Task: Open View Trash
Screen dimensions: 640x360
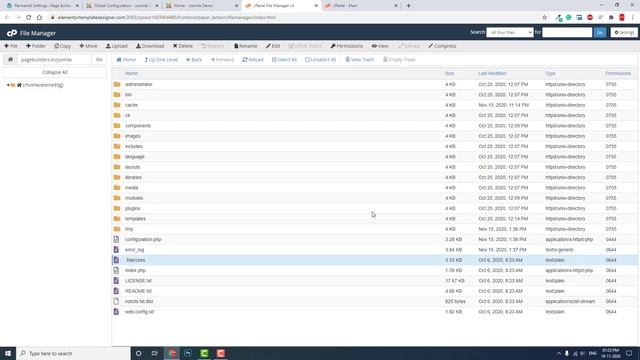Action: [x=360, y=60]
